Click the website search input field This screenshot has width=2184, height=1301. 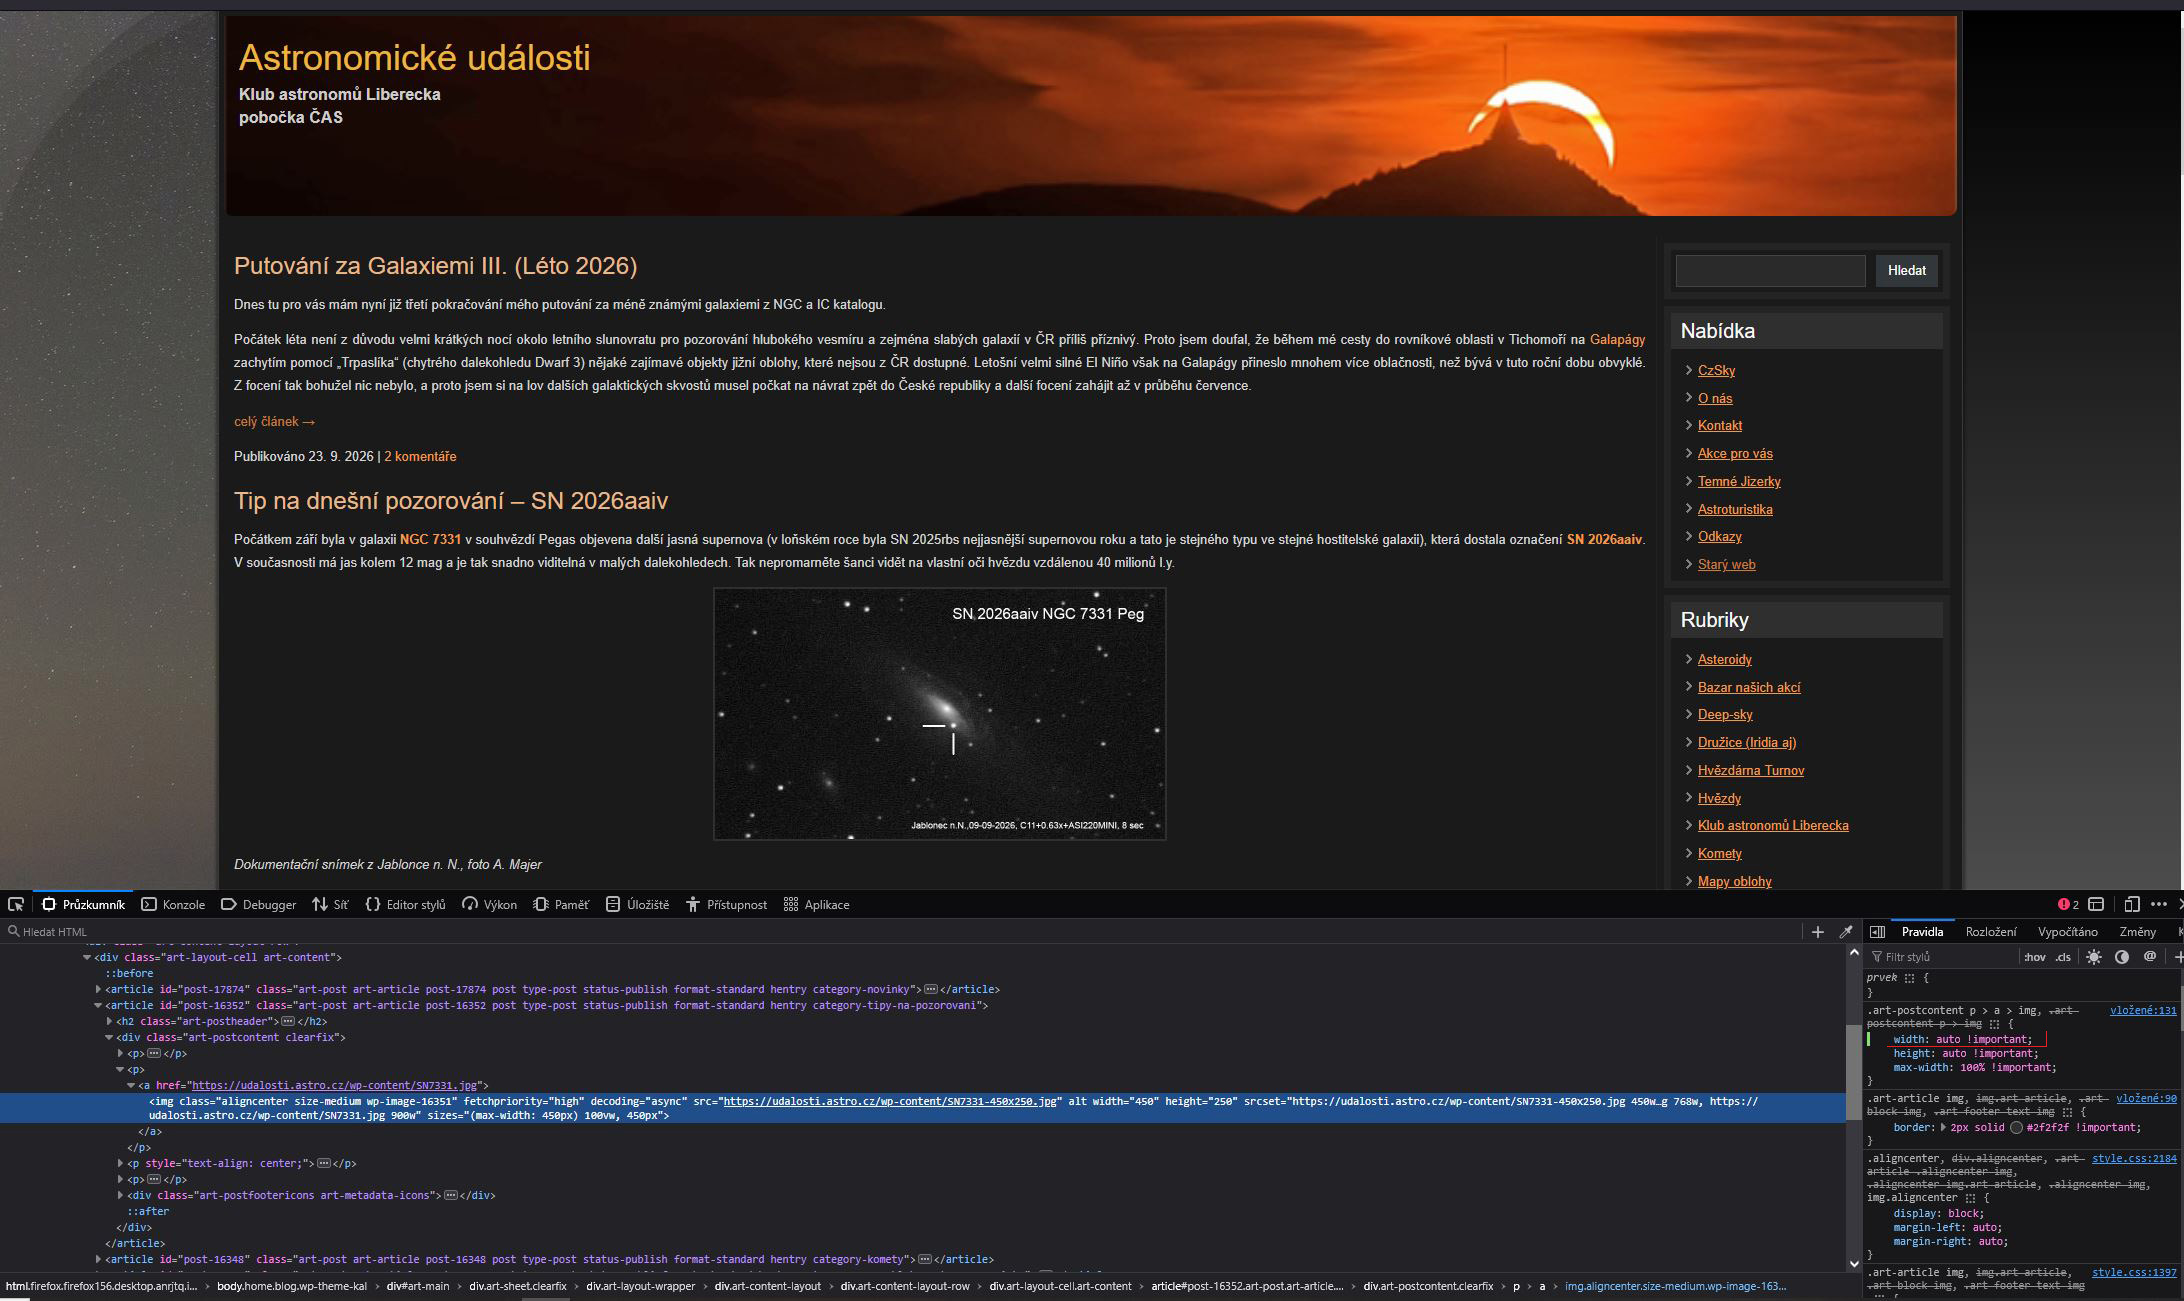click(1770, 270)
